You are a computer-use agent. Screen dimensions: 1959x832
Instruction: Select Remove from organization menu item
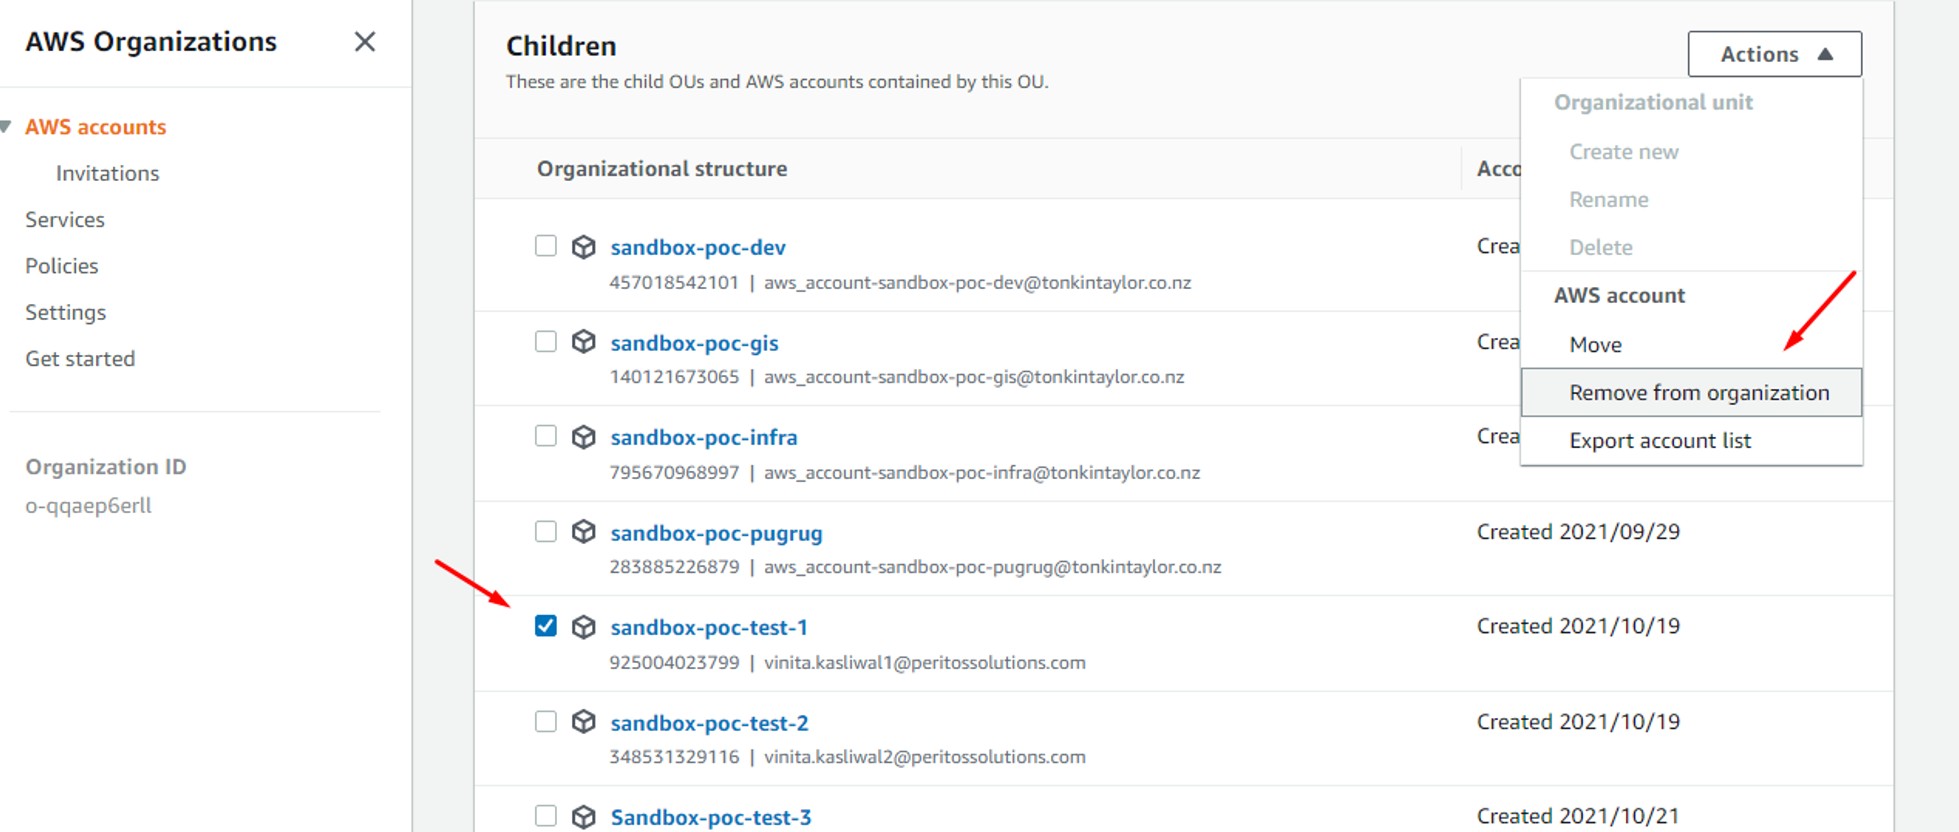1691,392
